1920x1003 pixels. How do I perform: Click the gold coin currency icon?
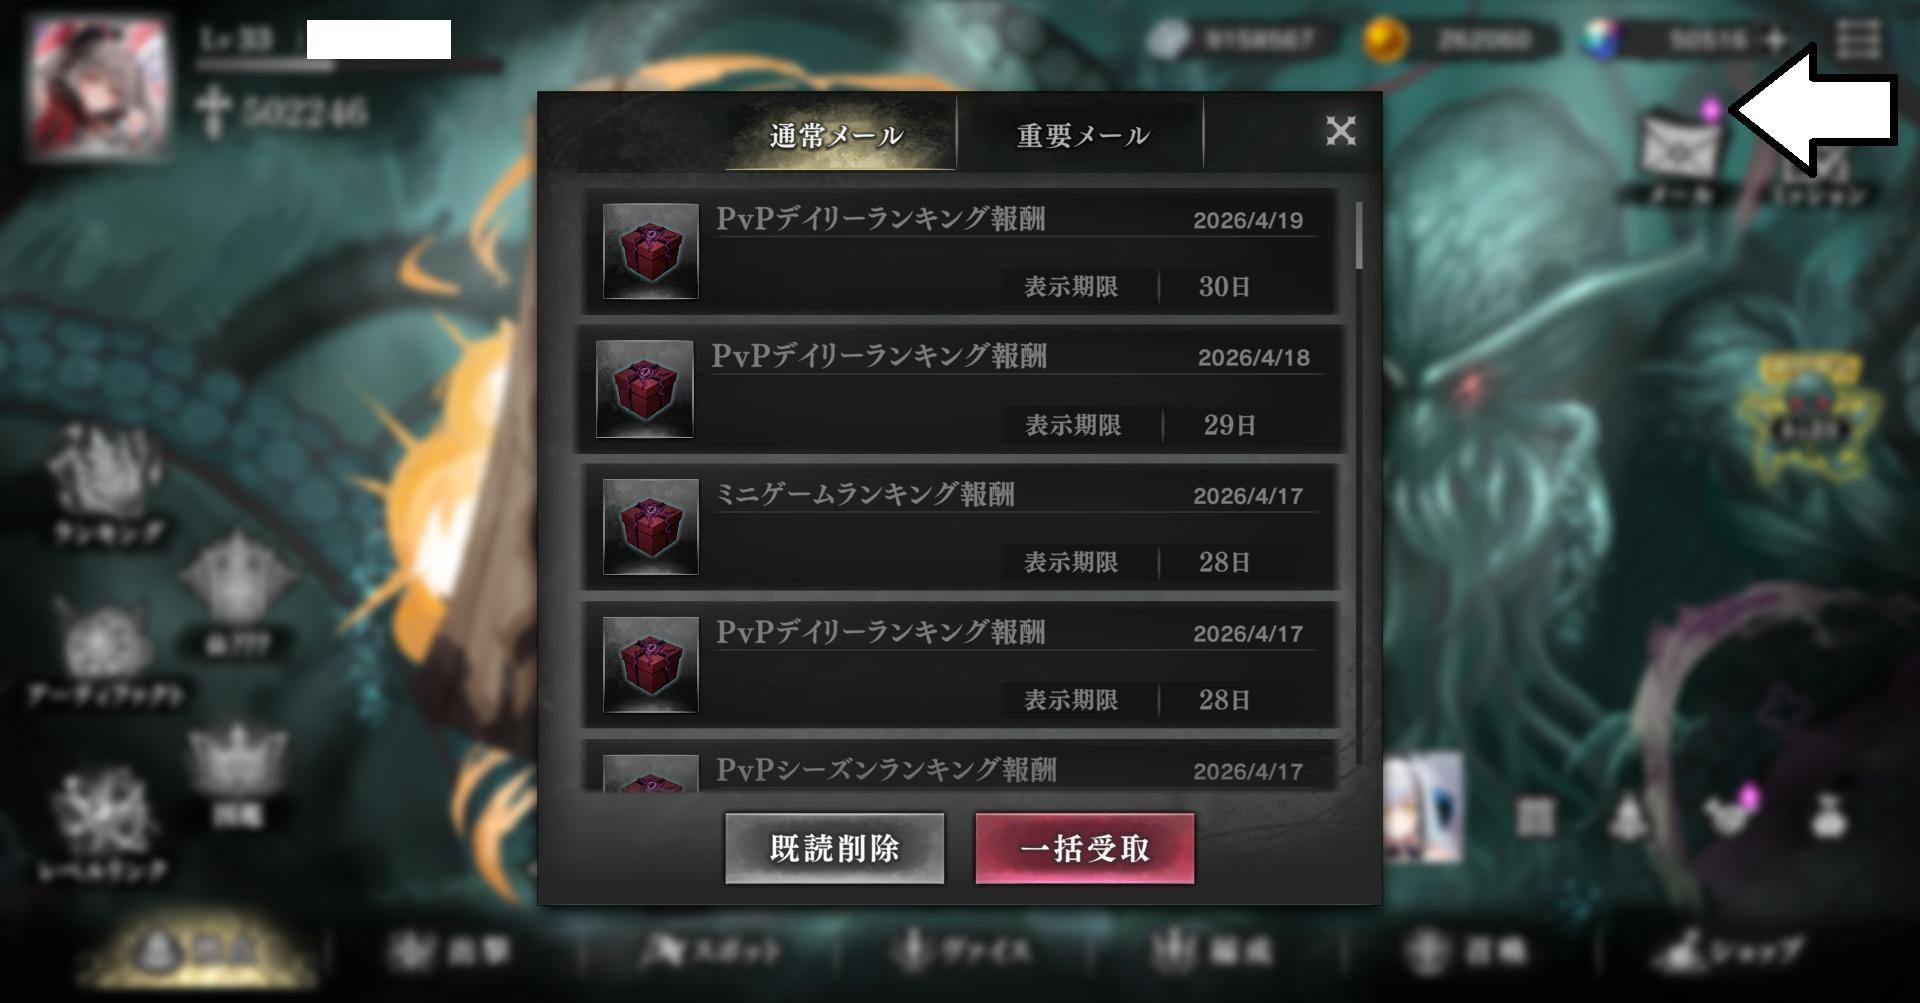point(1385,40)
